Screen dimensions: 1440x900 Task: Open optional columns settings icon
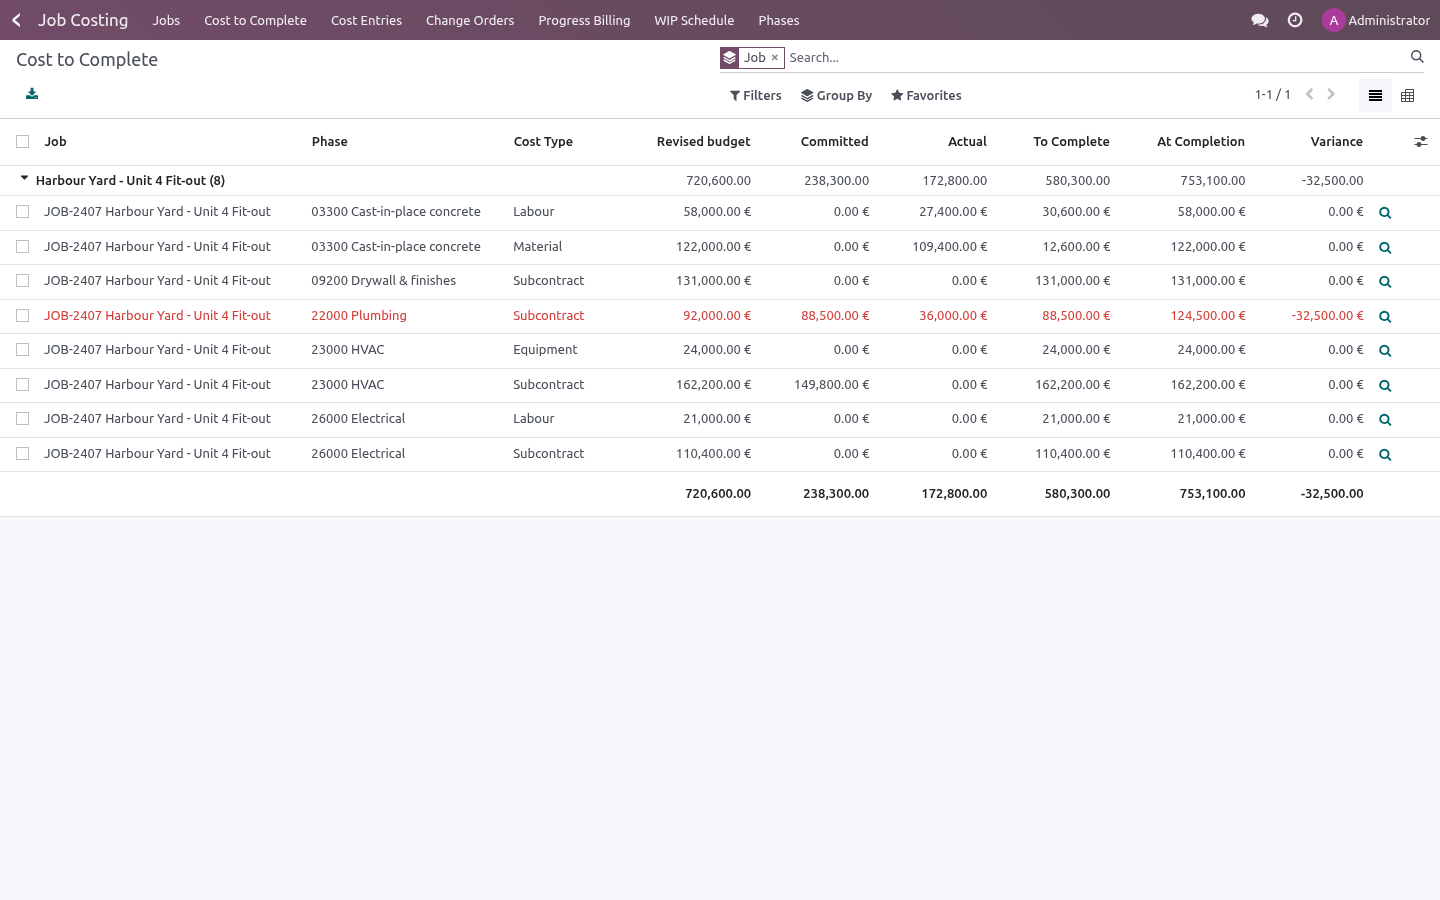pos(1420,142)
